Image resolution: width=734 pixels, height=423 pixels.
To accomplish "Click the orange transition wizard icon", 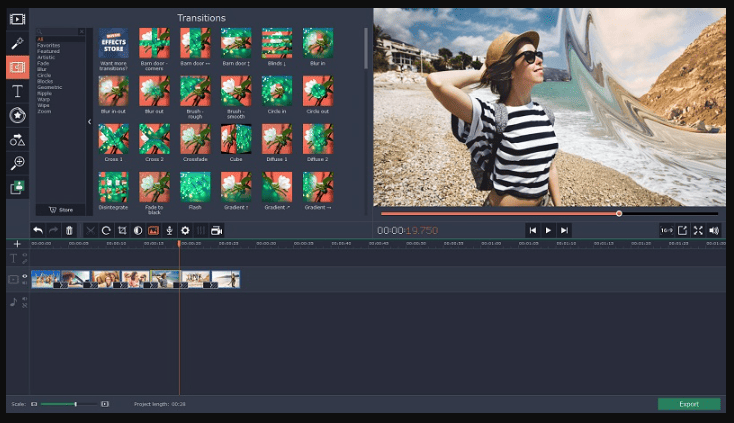I will (154, 230).
